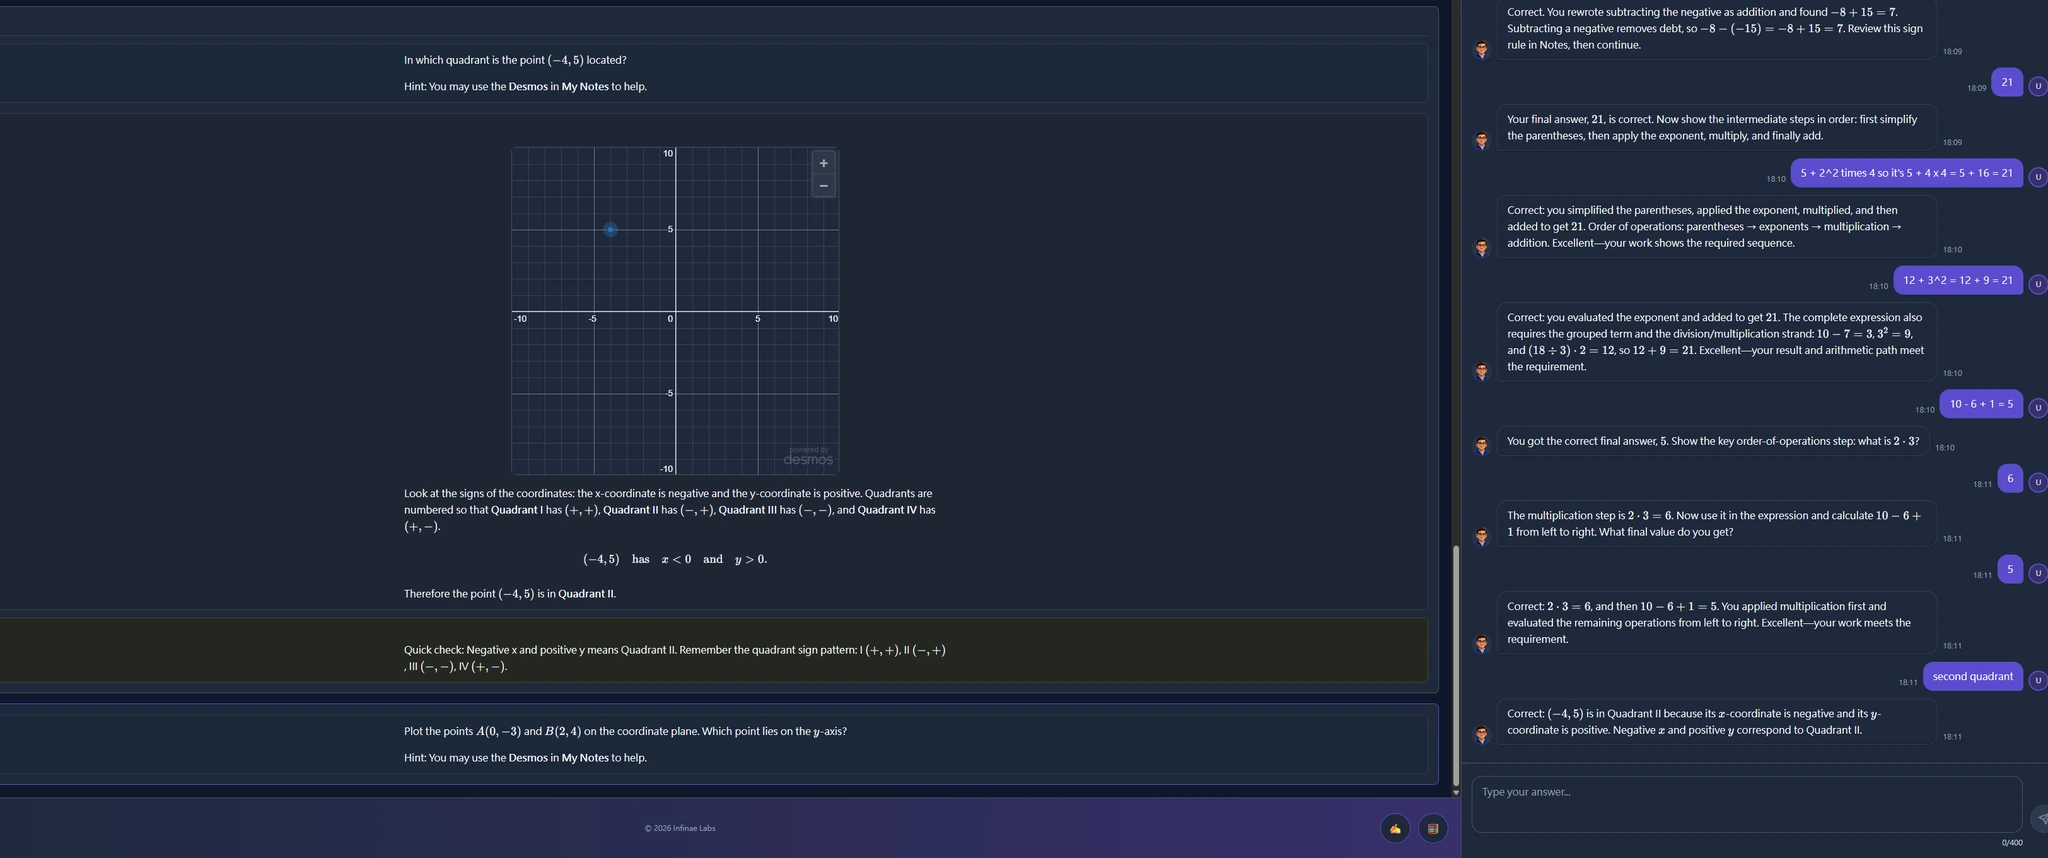Click tutor avatar beside 'The multiplication step' message

tap(1482, 536)
